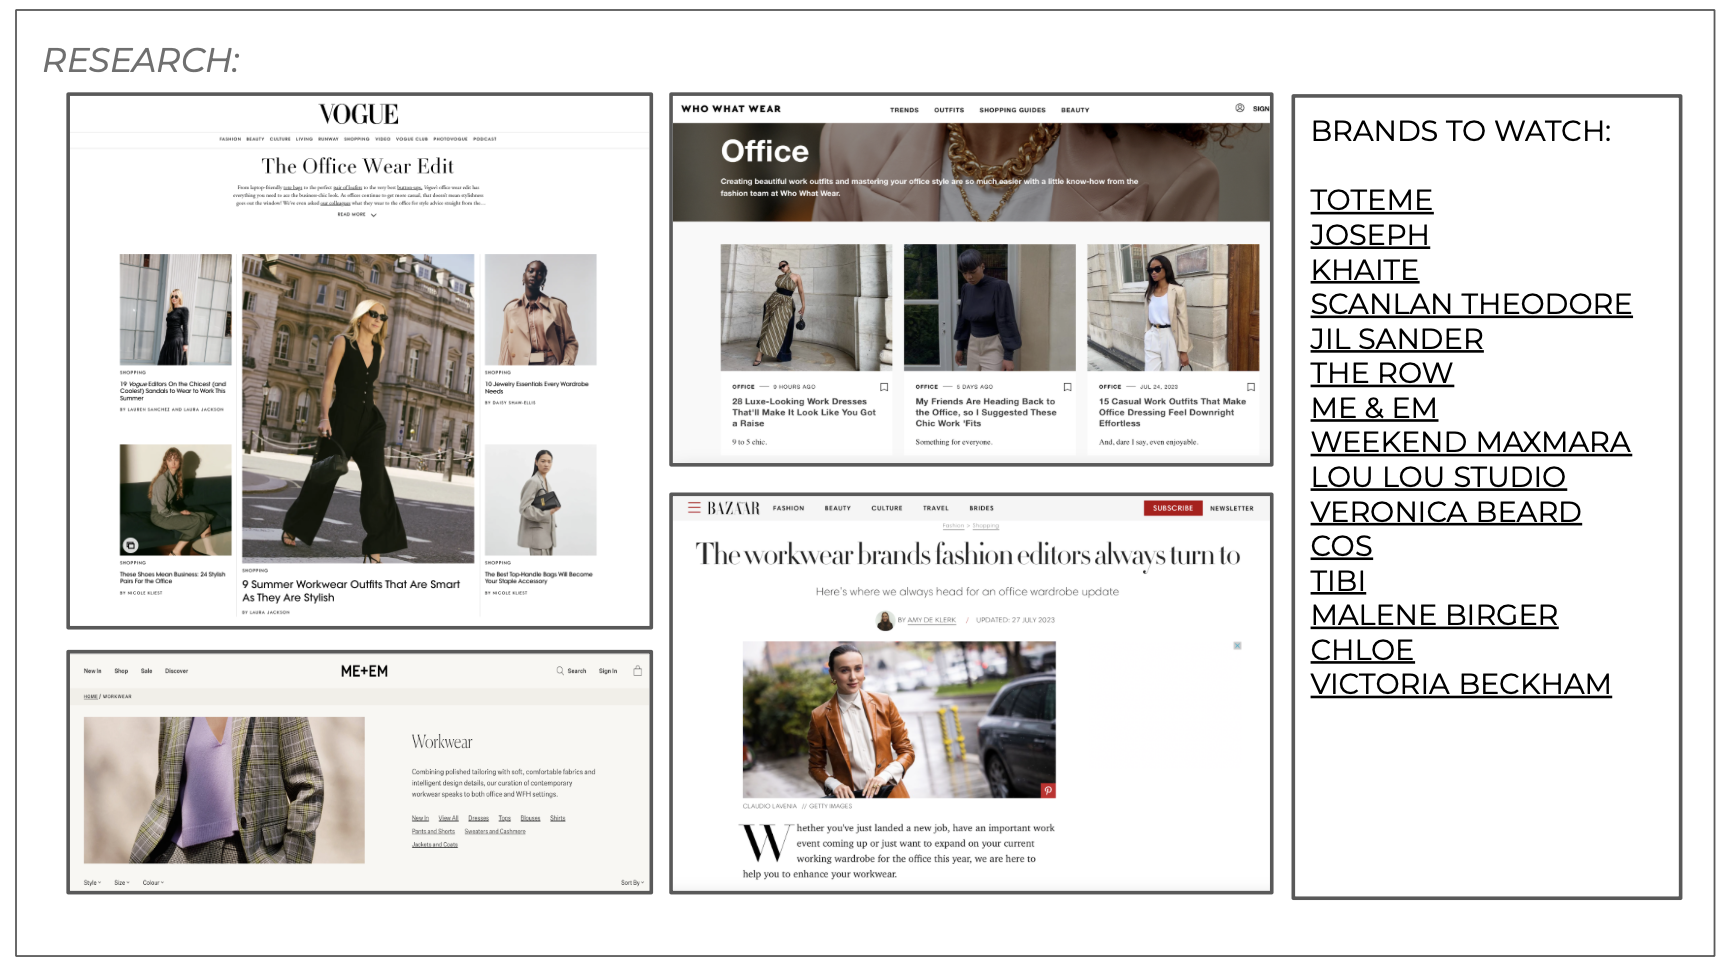Open the JIL SANDER brand link
1726x970 pixels.
(1396, 339)
